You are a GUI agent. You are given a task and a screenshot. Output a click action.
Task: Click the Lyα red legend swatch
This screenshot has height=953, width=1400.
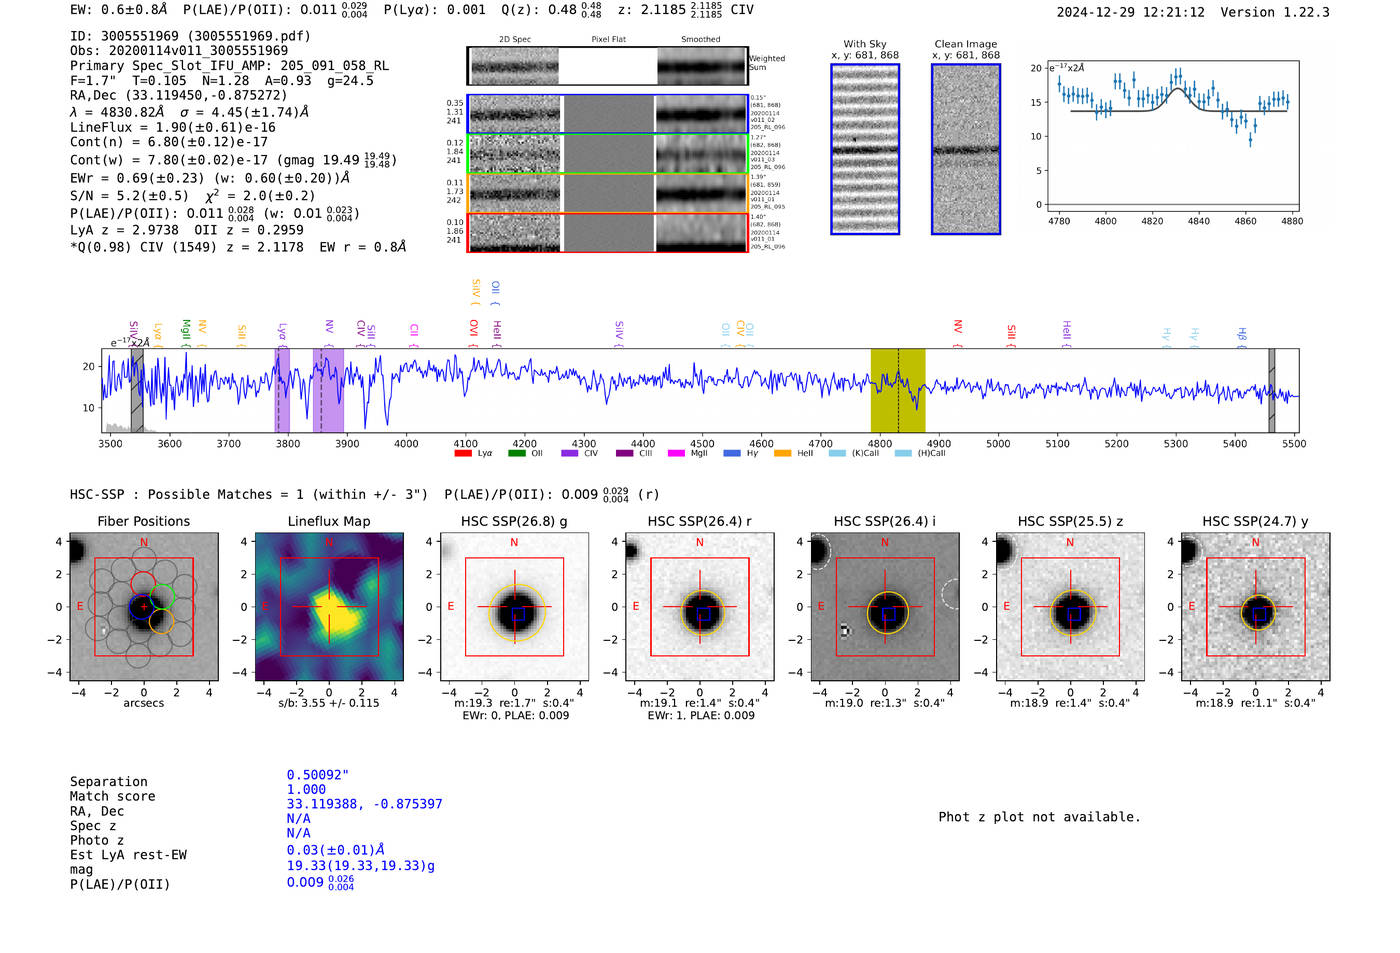pos(463,454)
